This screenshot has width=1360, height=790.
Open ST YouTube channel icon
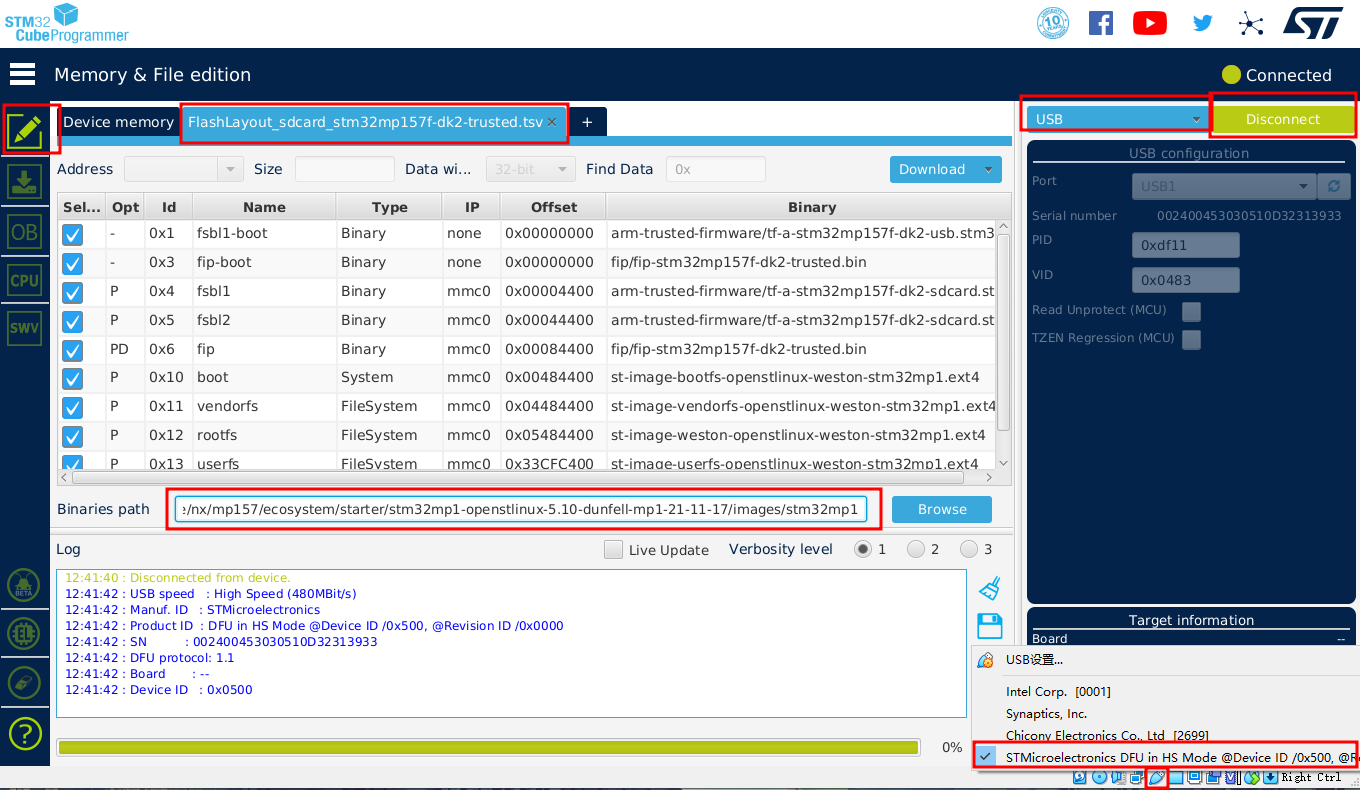pos(1150,23)
